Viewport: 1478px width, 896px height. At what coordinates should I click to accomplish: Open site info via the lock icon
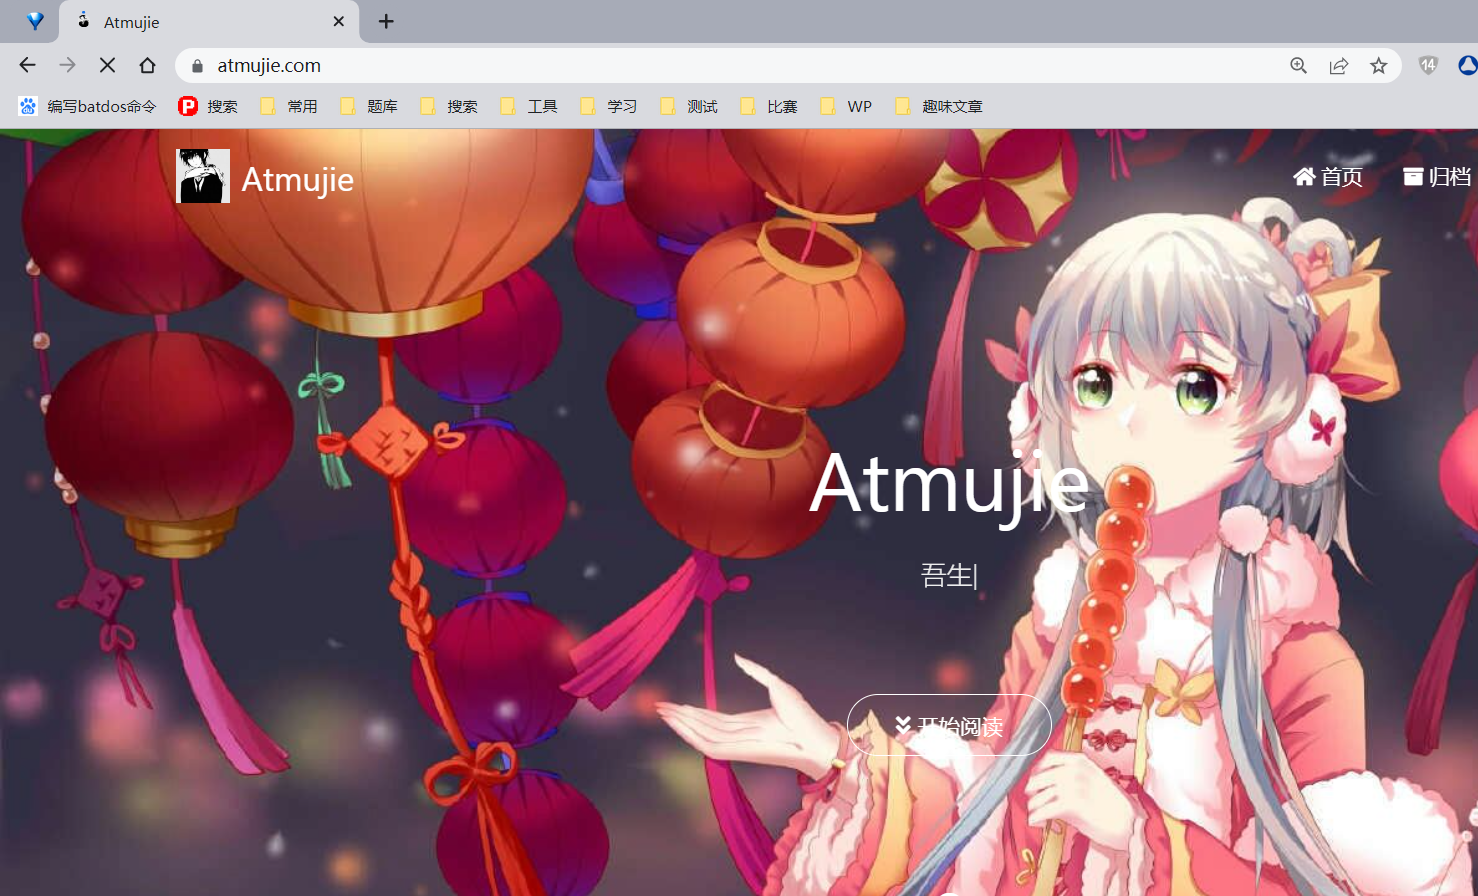(197, 66)
